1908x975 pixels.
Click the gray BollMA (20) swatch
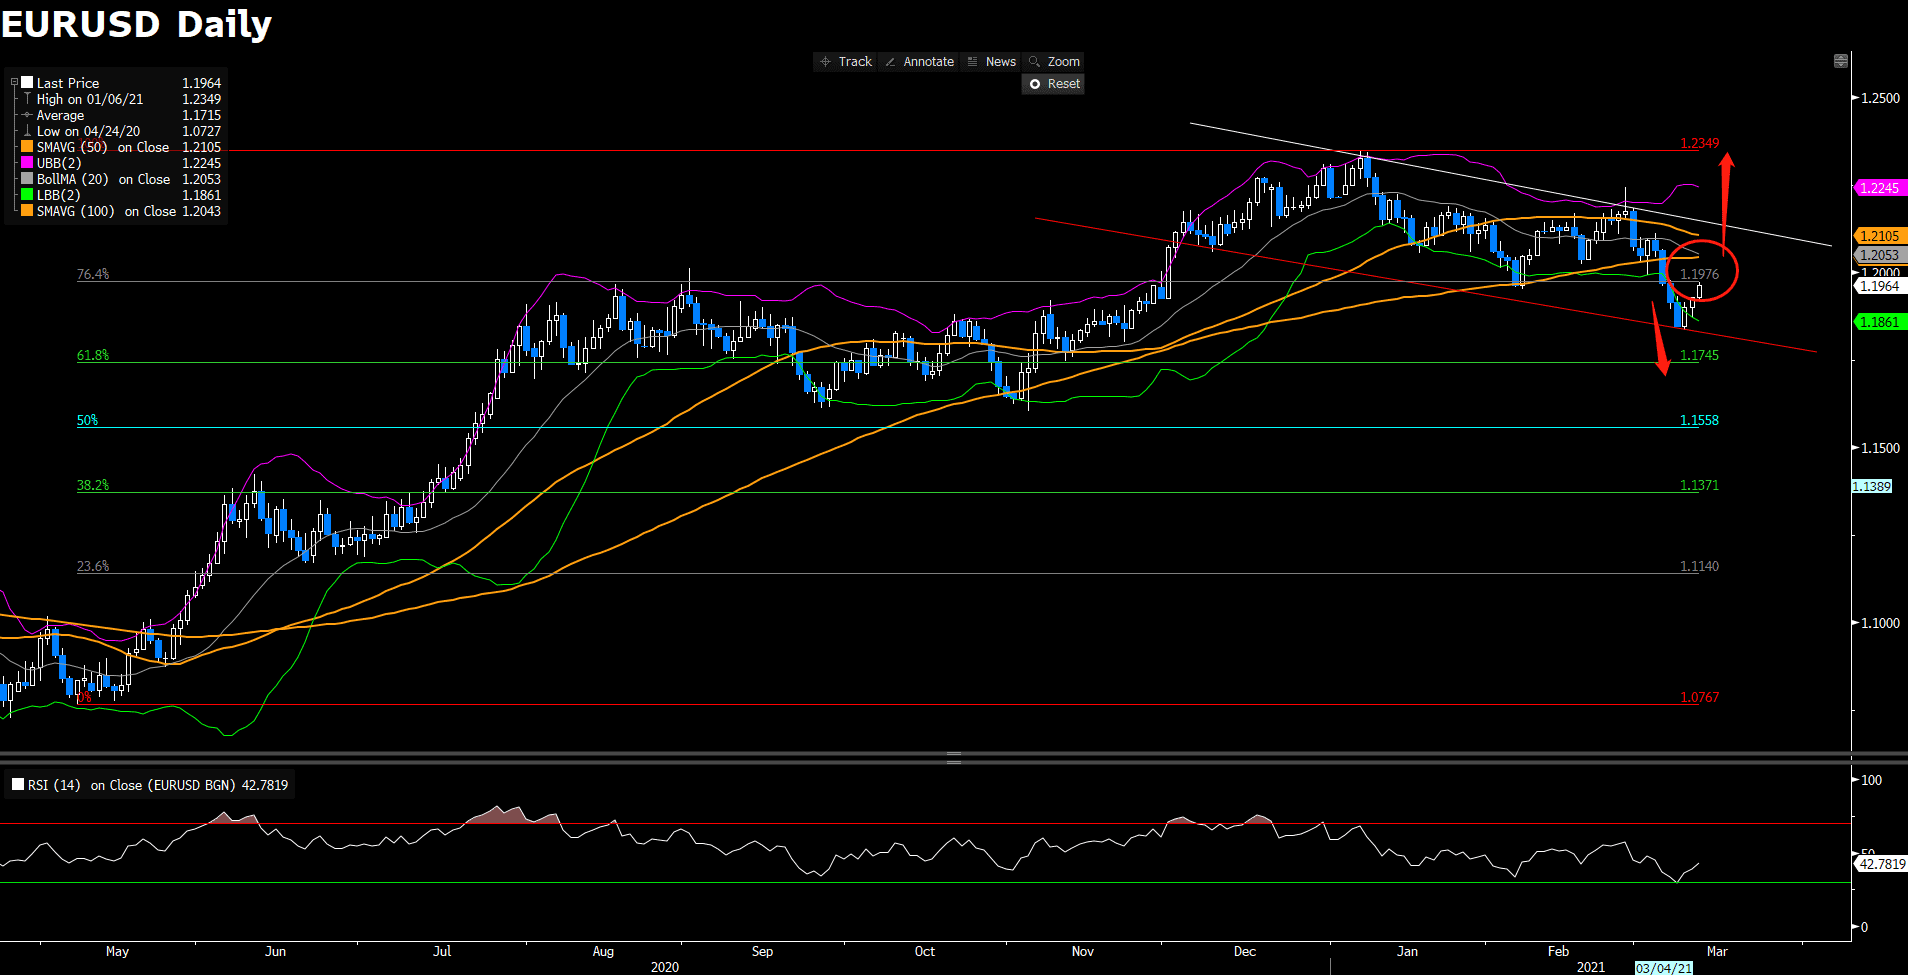point(28,179)
